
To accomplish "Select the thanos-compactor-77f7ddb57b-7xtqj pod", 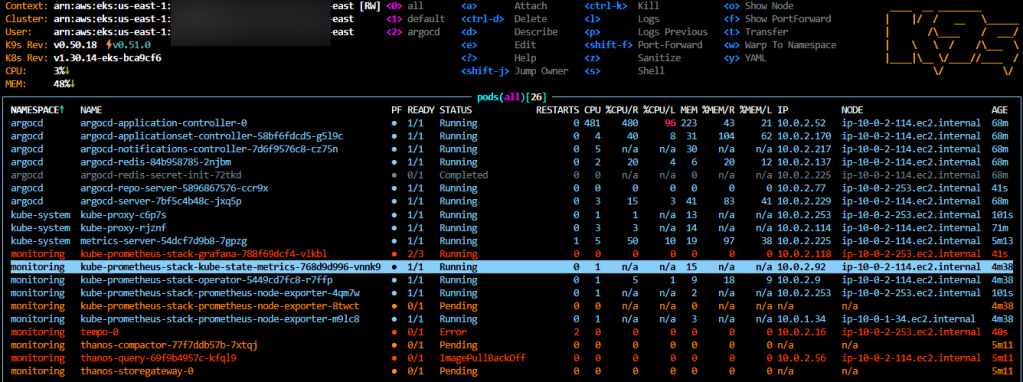I will tap(511, 345).
